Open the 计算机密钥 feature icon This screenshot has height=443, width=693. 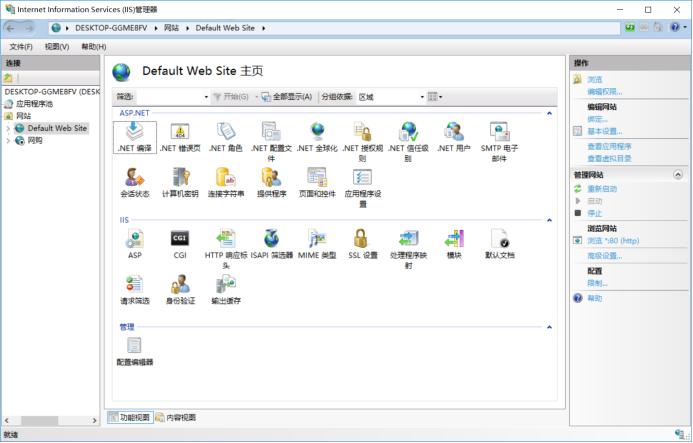point(180,183)
